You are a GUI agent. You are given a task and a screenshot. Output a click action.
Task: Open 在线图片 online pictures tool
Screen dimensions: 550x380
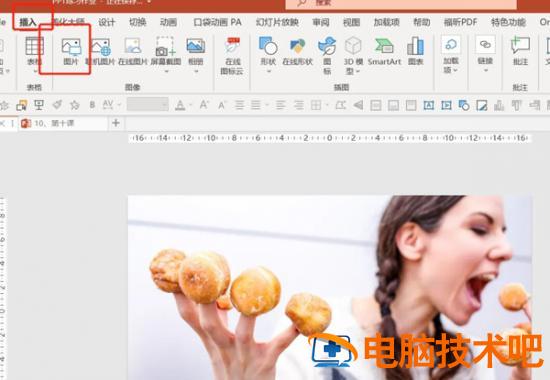(x=133, y=51)
